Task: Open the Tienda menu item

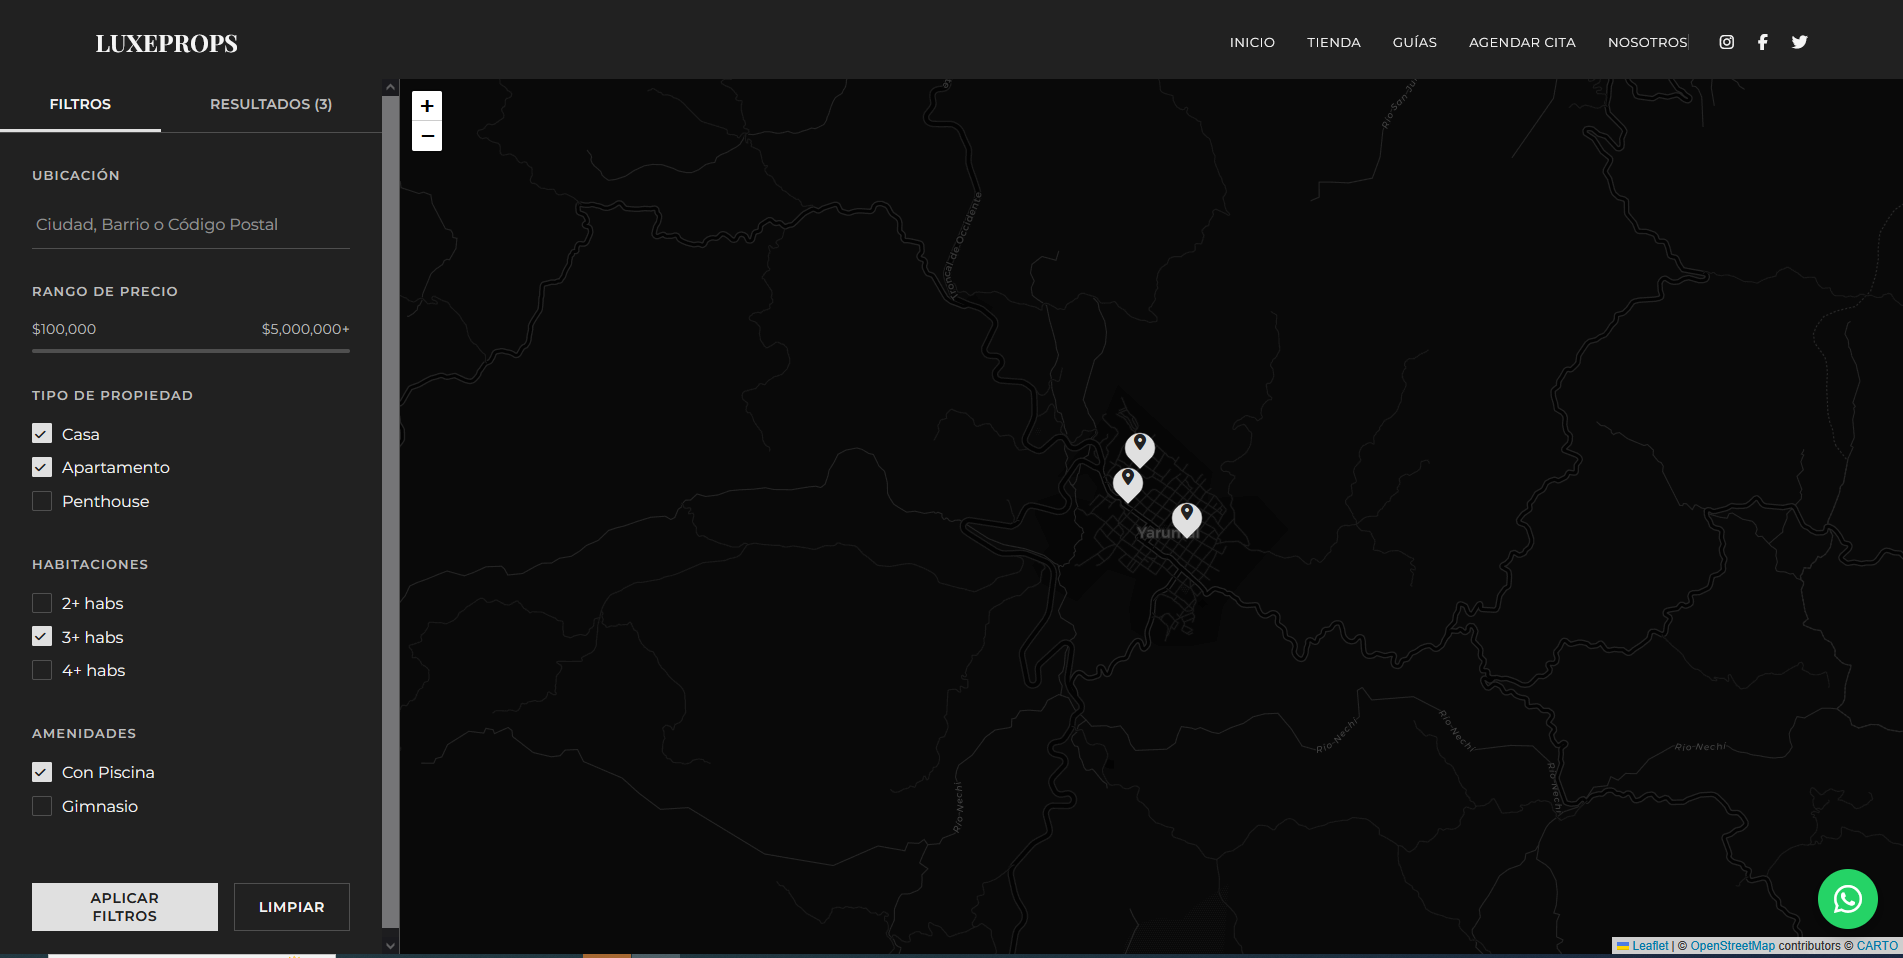Action: [x=1333, y=42]
